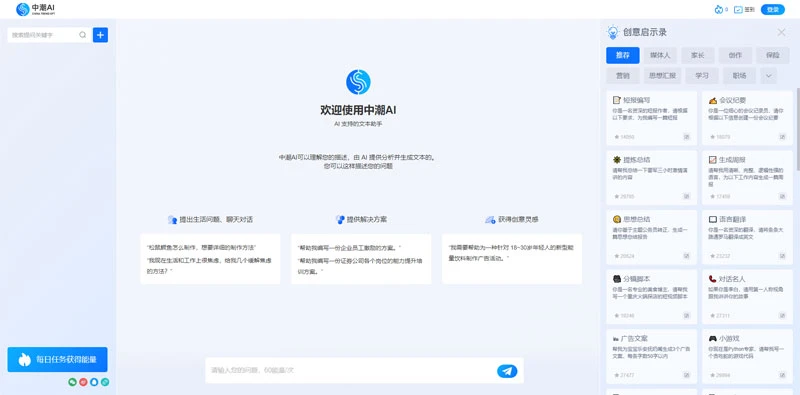Switch to the 创作 category tab

tap(735, 55)
